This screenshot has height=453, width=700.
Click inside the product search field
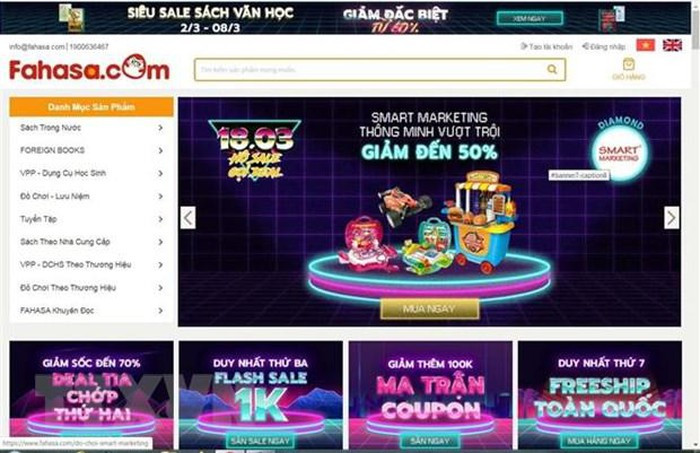click(371, 70)
